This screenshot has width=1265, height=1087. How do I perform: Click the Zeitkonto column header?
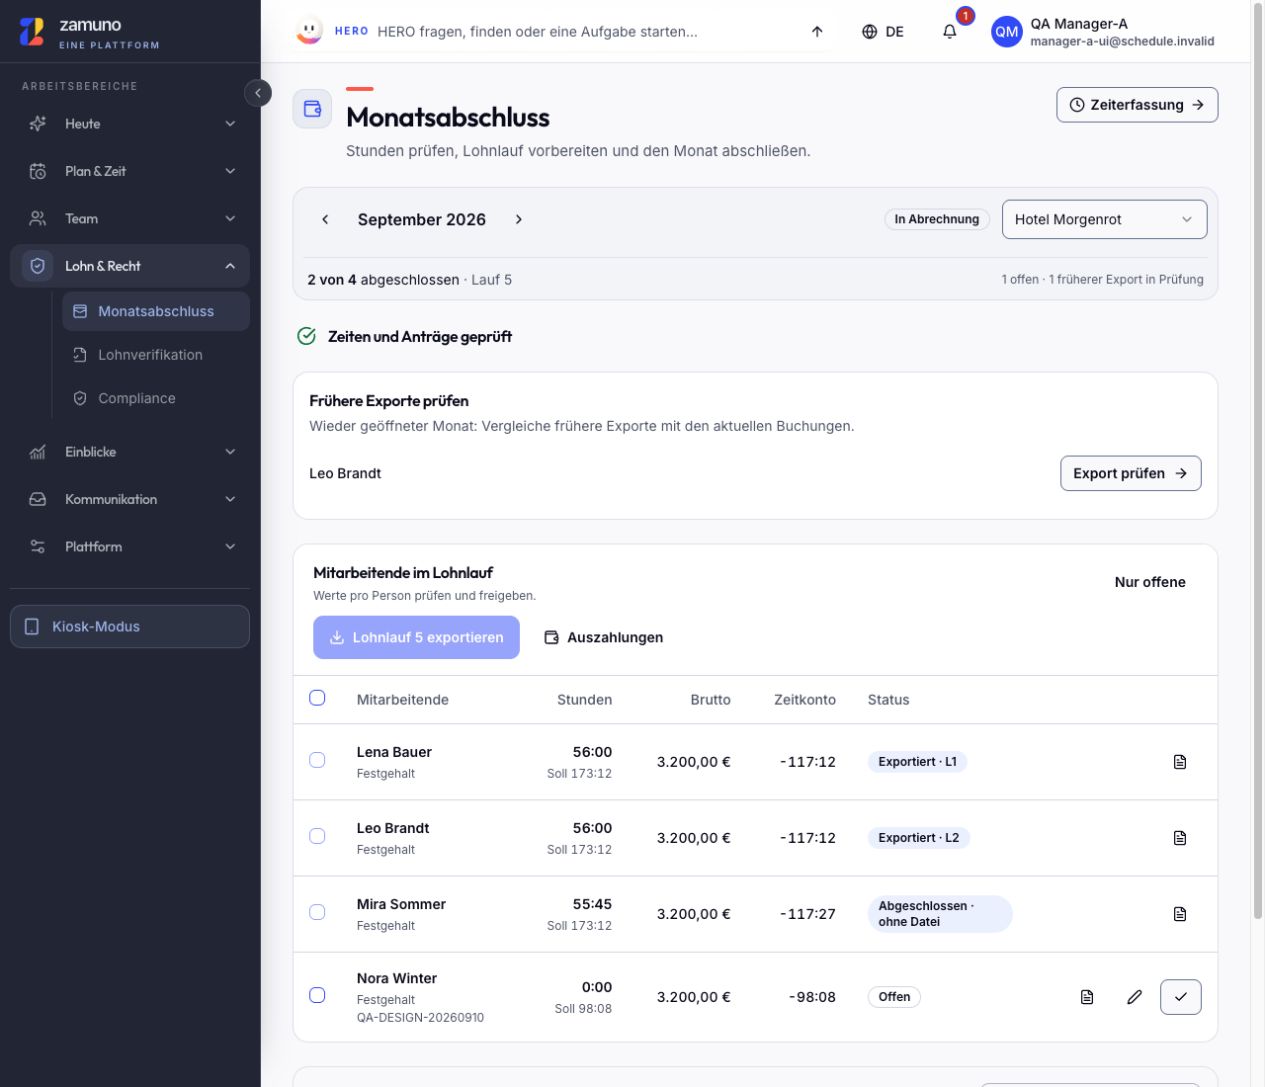point(805,700)
